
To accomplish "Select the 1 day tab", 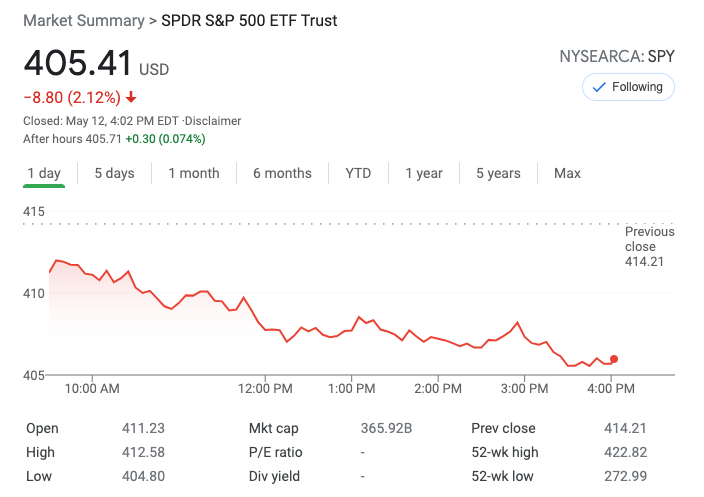I will tap(44, 173).
